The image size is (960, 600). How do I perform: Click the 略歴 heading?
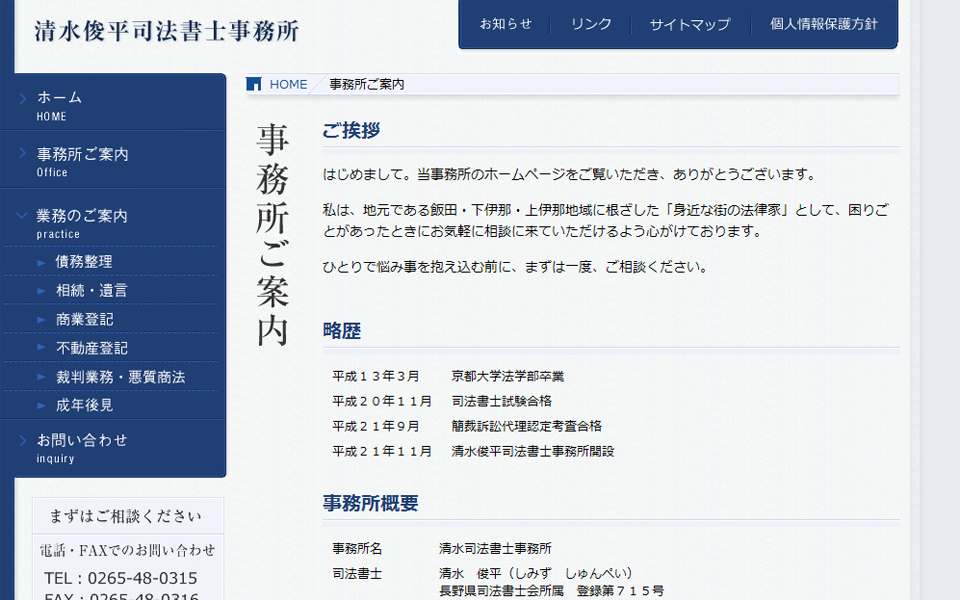342,331
